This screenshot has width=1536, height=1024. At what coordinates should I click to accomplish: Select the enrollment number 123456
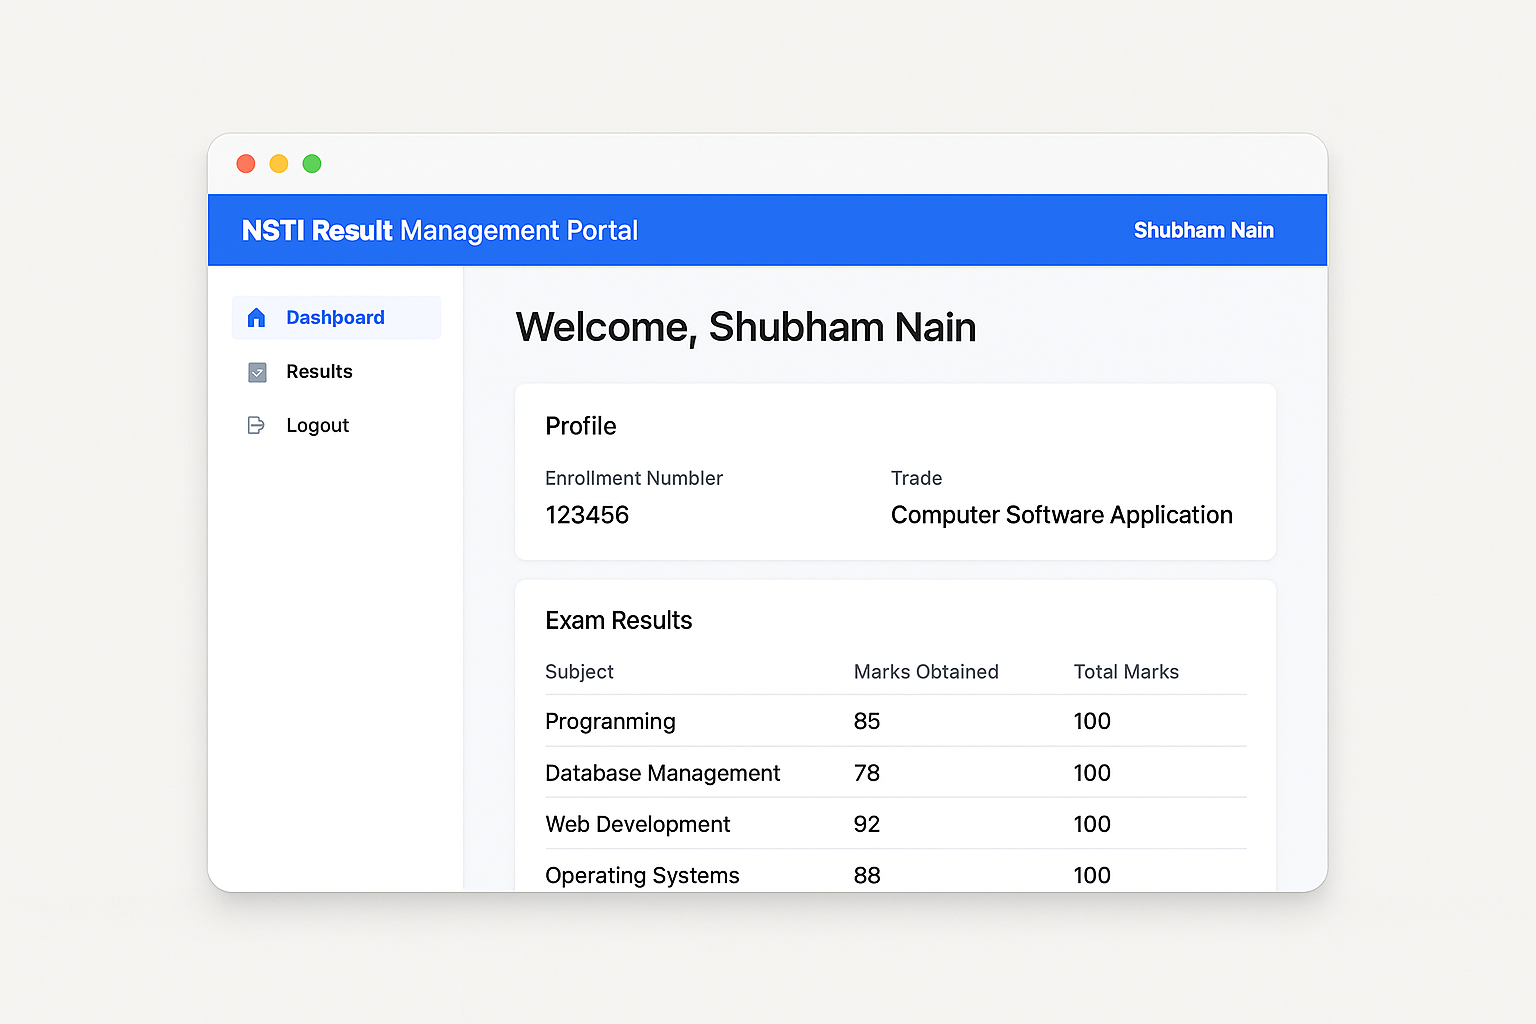tap(587, 515)
